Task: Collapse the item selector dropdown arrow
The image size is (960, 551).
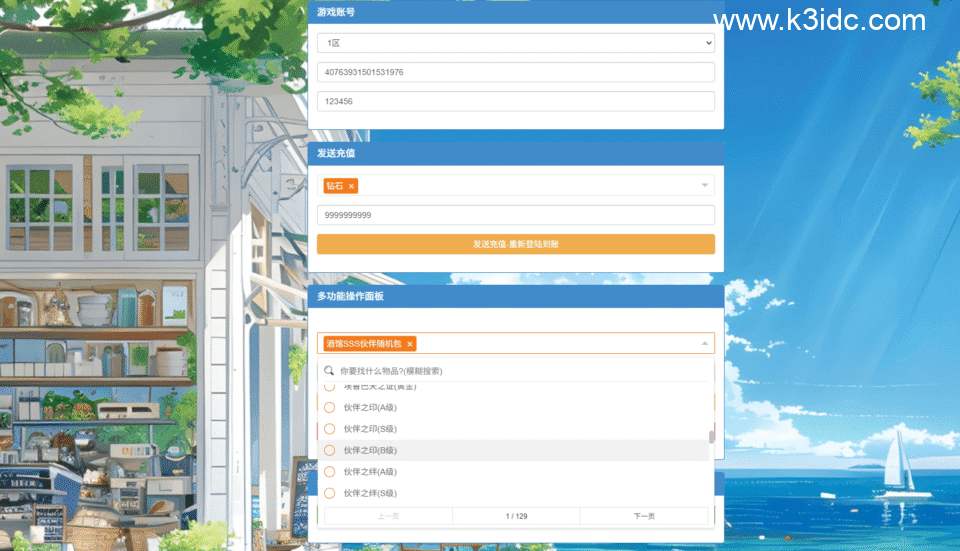Action: pyautogui.click(x=705, y=343)
